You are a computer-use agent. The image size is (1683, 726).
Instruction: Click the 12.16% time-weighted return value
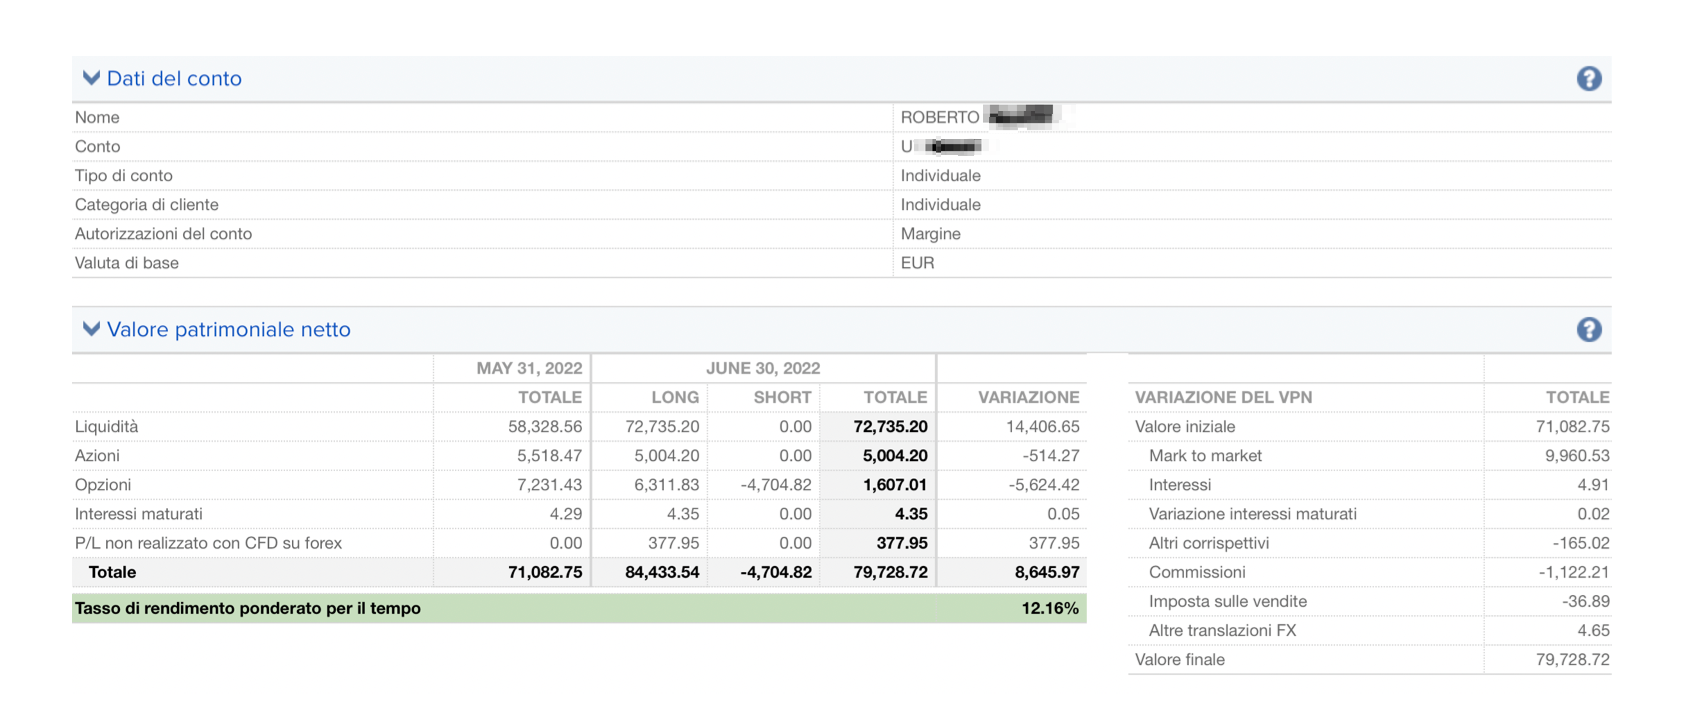[1049, 608]
